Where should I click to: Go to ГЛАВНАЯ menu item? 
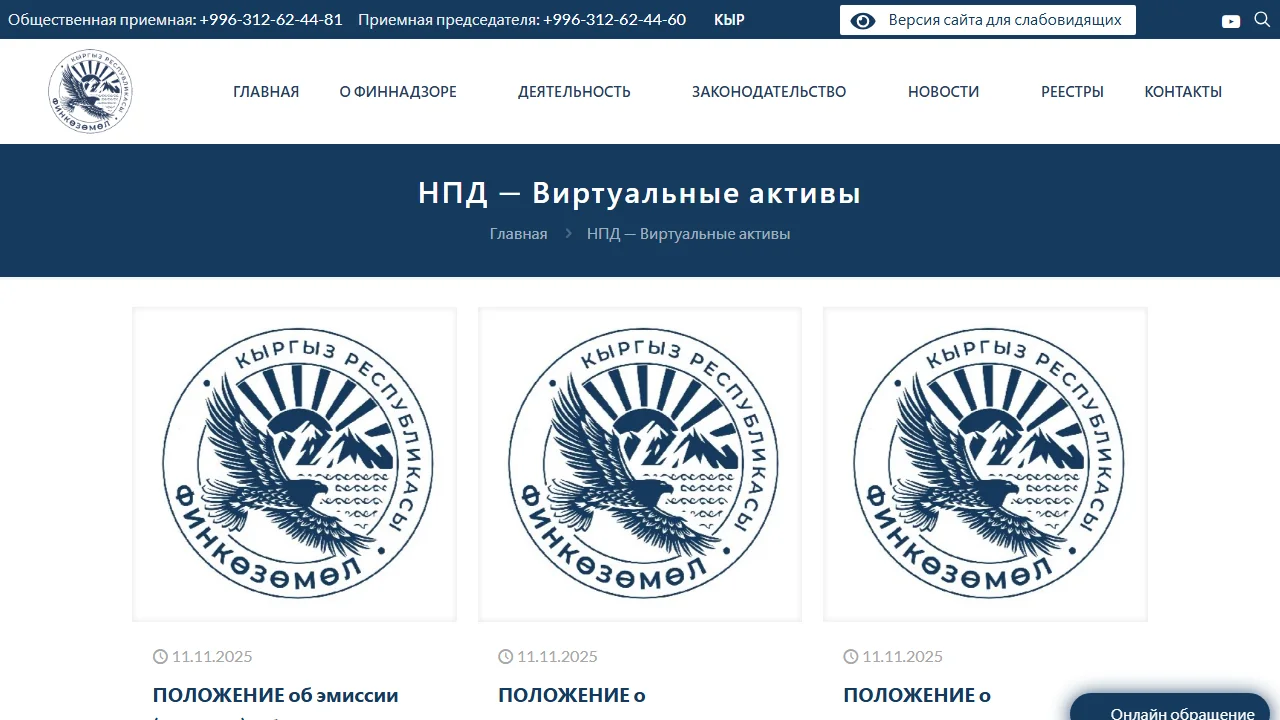266,92
